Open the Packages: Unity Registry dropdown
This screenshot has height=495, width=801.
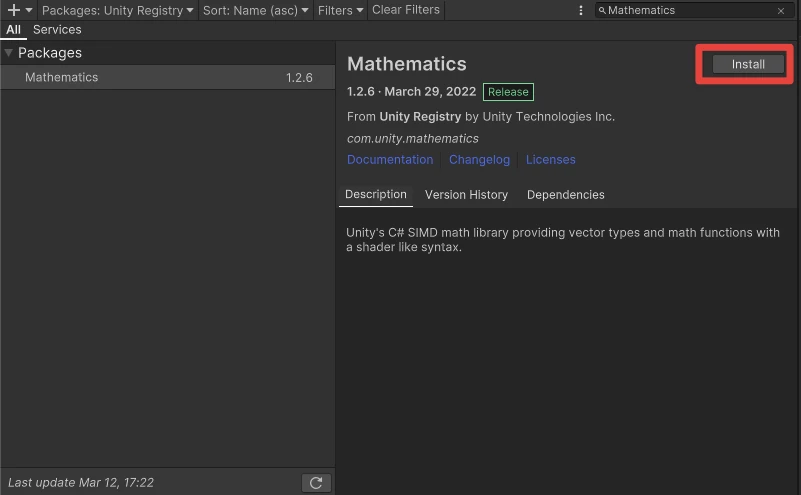tap(117, 10)
